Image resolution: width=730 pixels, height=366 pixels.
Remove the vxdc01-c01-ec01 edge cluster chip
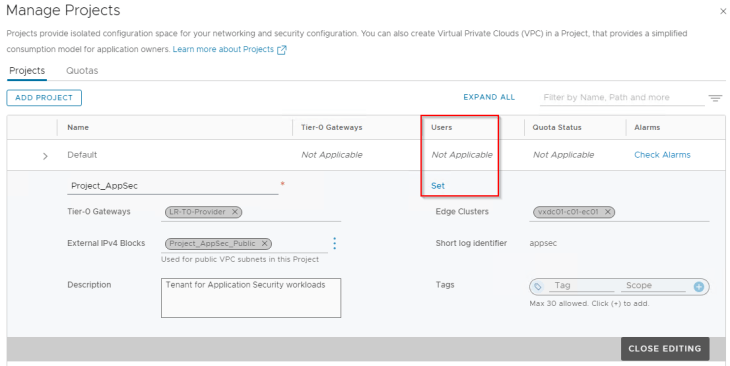(608, 212)
